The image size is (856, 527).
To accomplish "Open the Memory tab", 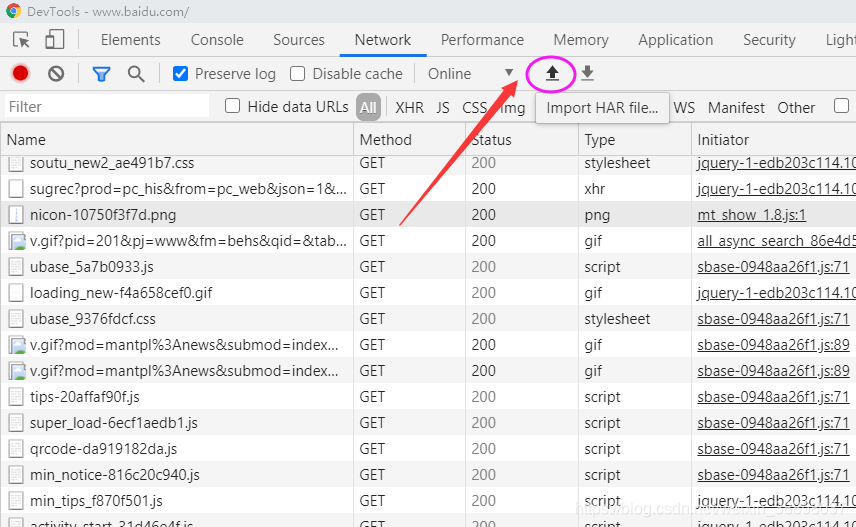I will click(x=581, y=40).
